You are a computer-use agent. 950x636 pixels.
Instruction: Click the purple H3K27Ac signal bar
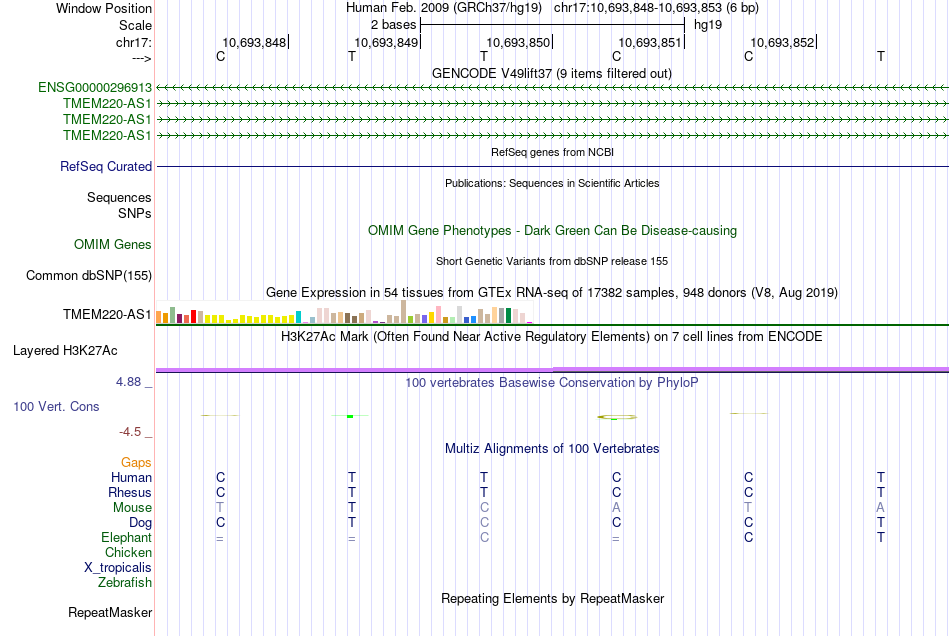click(x=552, y=369)
